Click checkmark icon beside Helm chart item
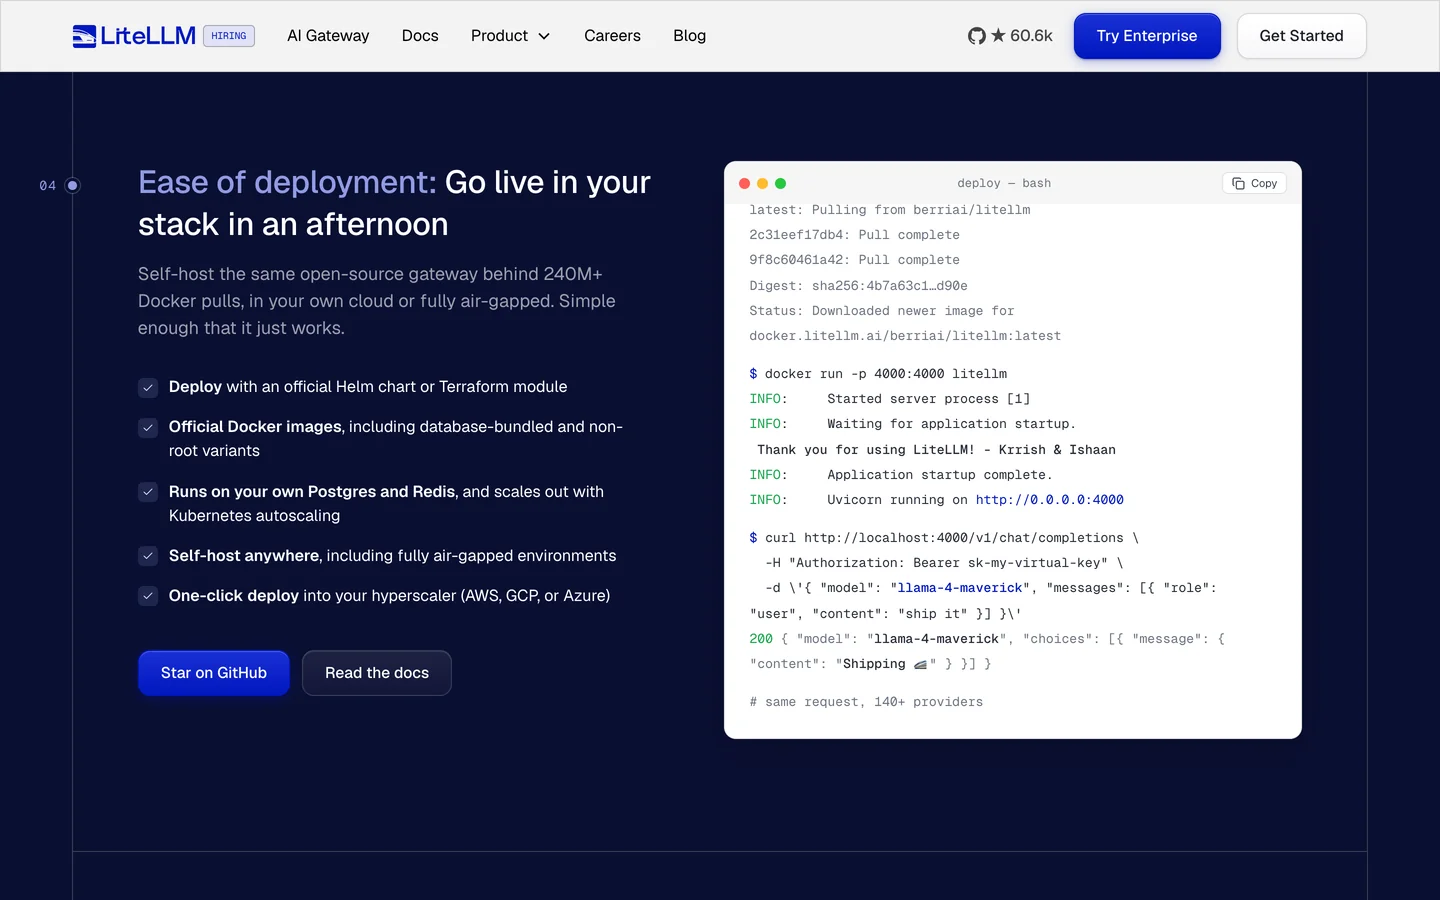The height and width of the screenshot is (900, 1440). pos(148,387)
